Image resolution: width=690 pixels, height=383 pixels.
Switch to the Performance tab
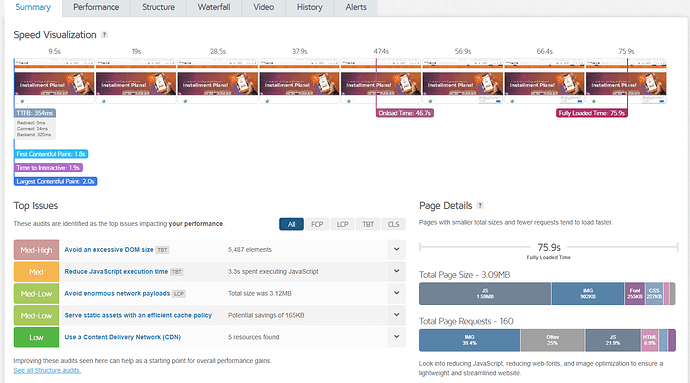96,7
